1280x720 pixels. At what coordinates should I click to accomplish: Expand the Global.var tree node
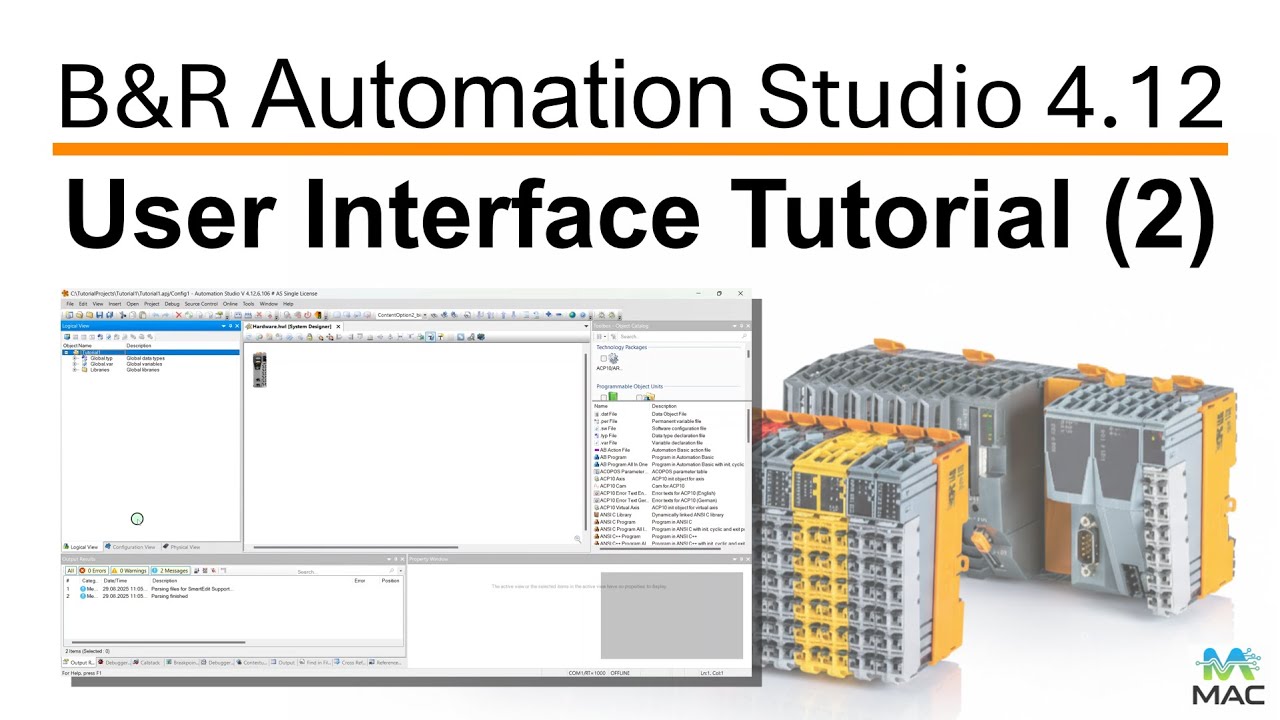[x=75, y=364]
